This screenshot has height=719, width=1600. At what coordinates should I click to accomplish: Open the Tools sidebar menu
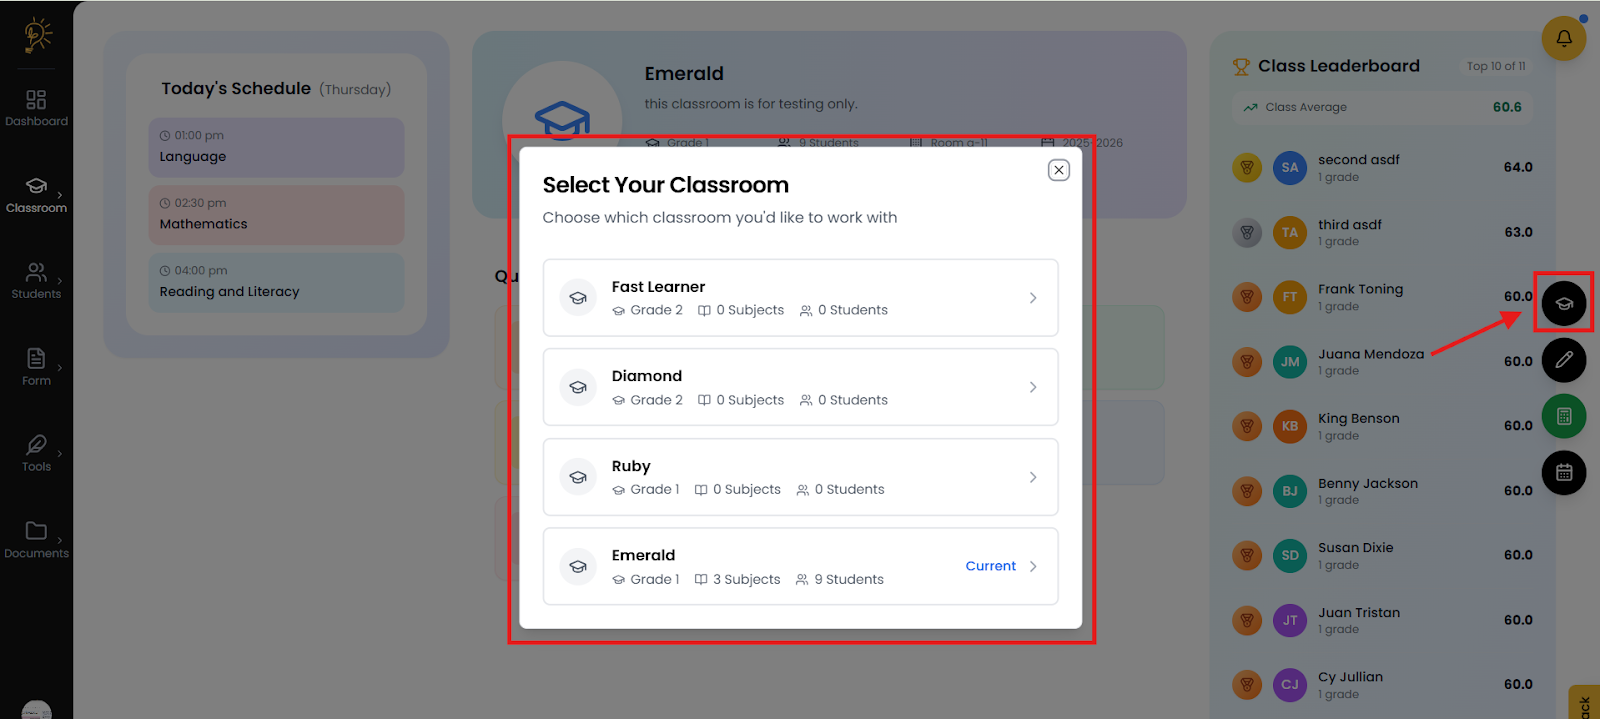(x=36, y=453)
